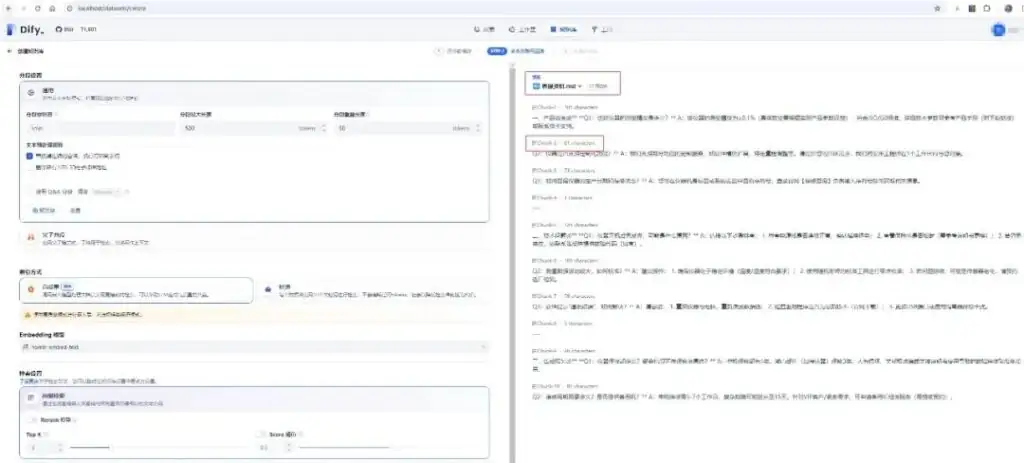
Task: Click the blue step 2 badge
Action: [496, 51]
